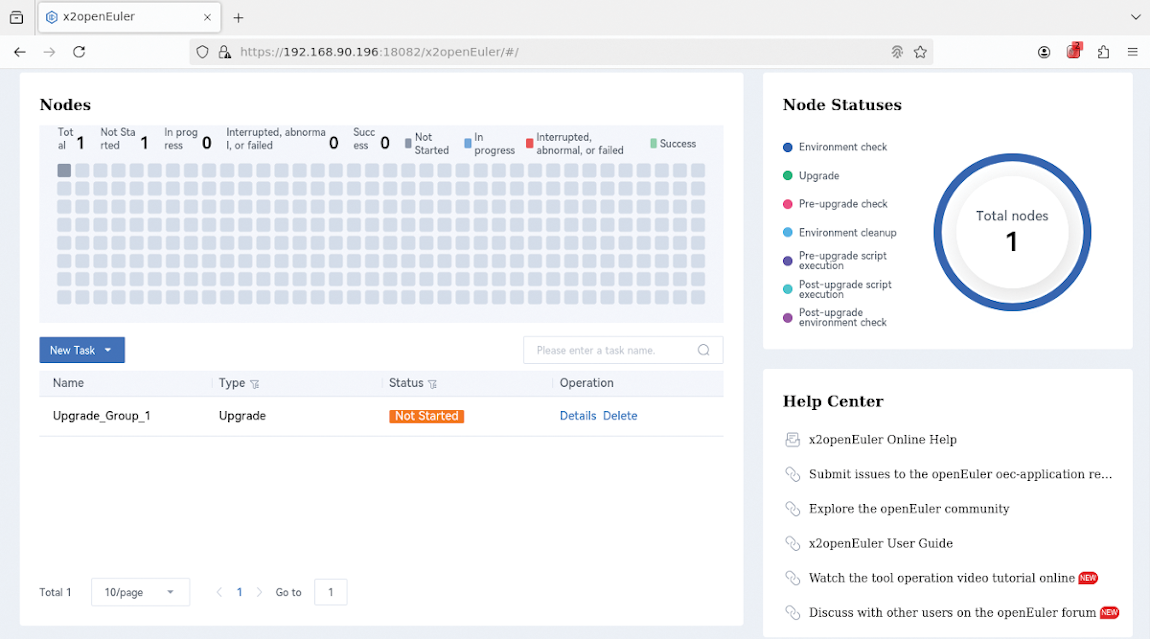Toggle Upgrade legend item in chart
Screen dimensions: 1150x639
810,176
